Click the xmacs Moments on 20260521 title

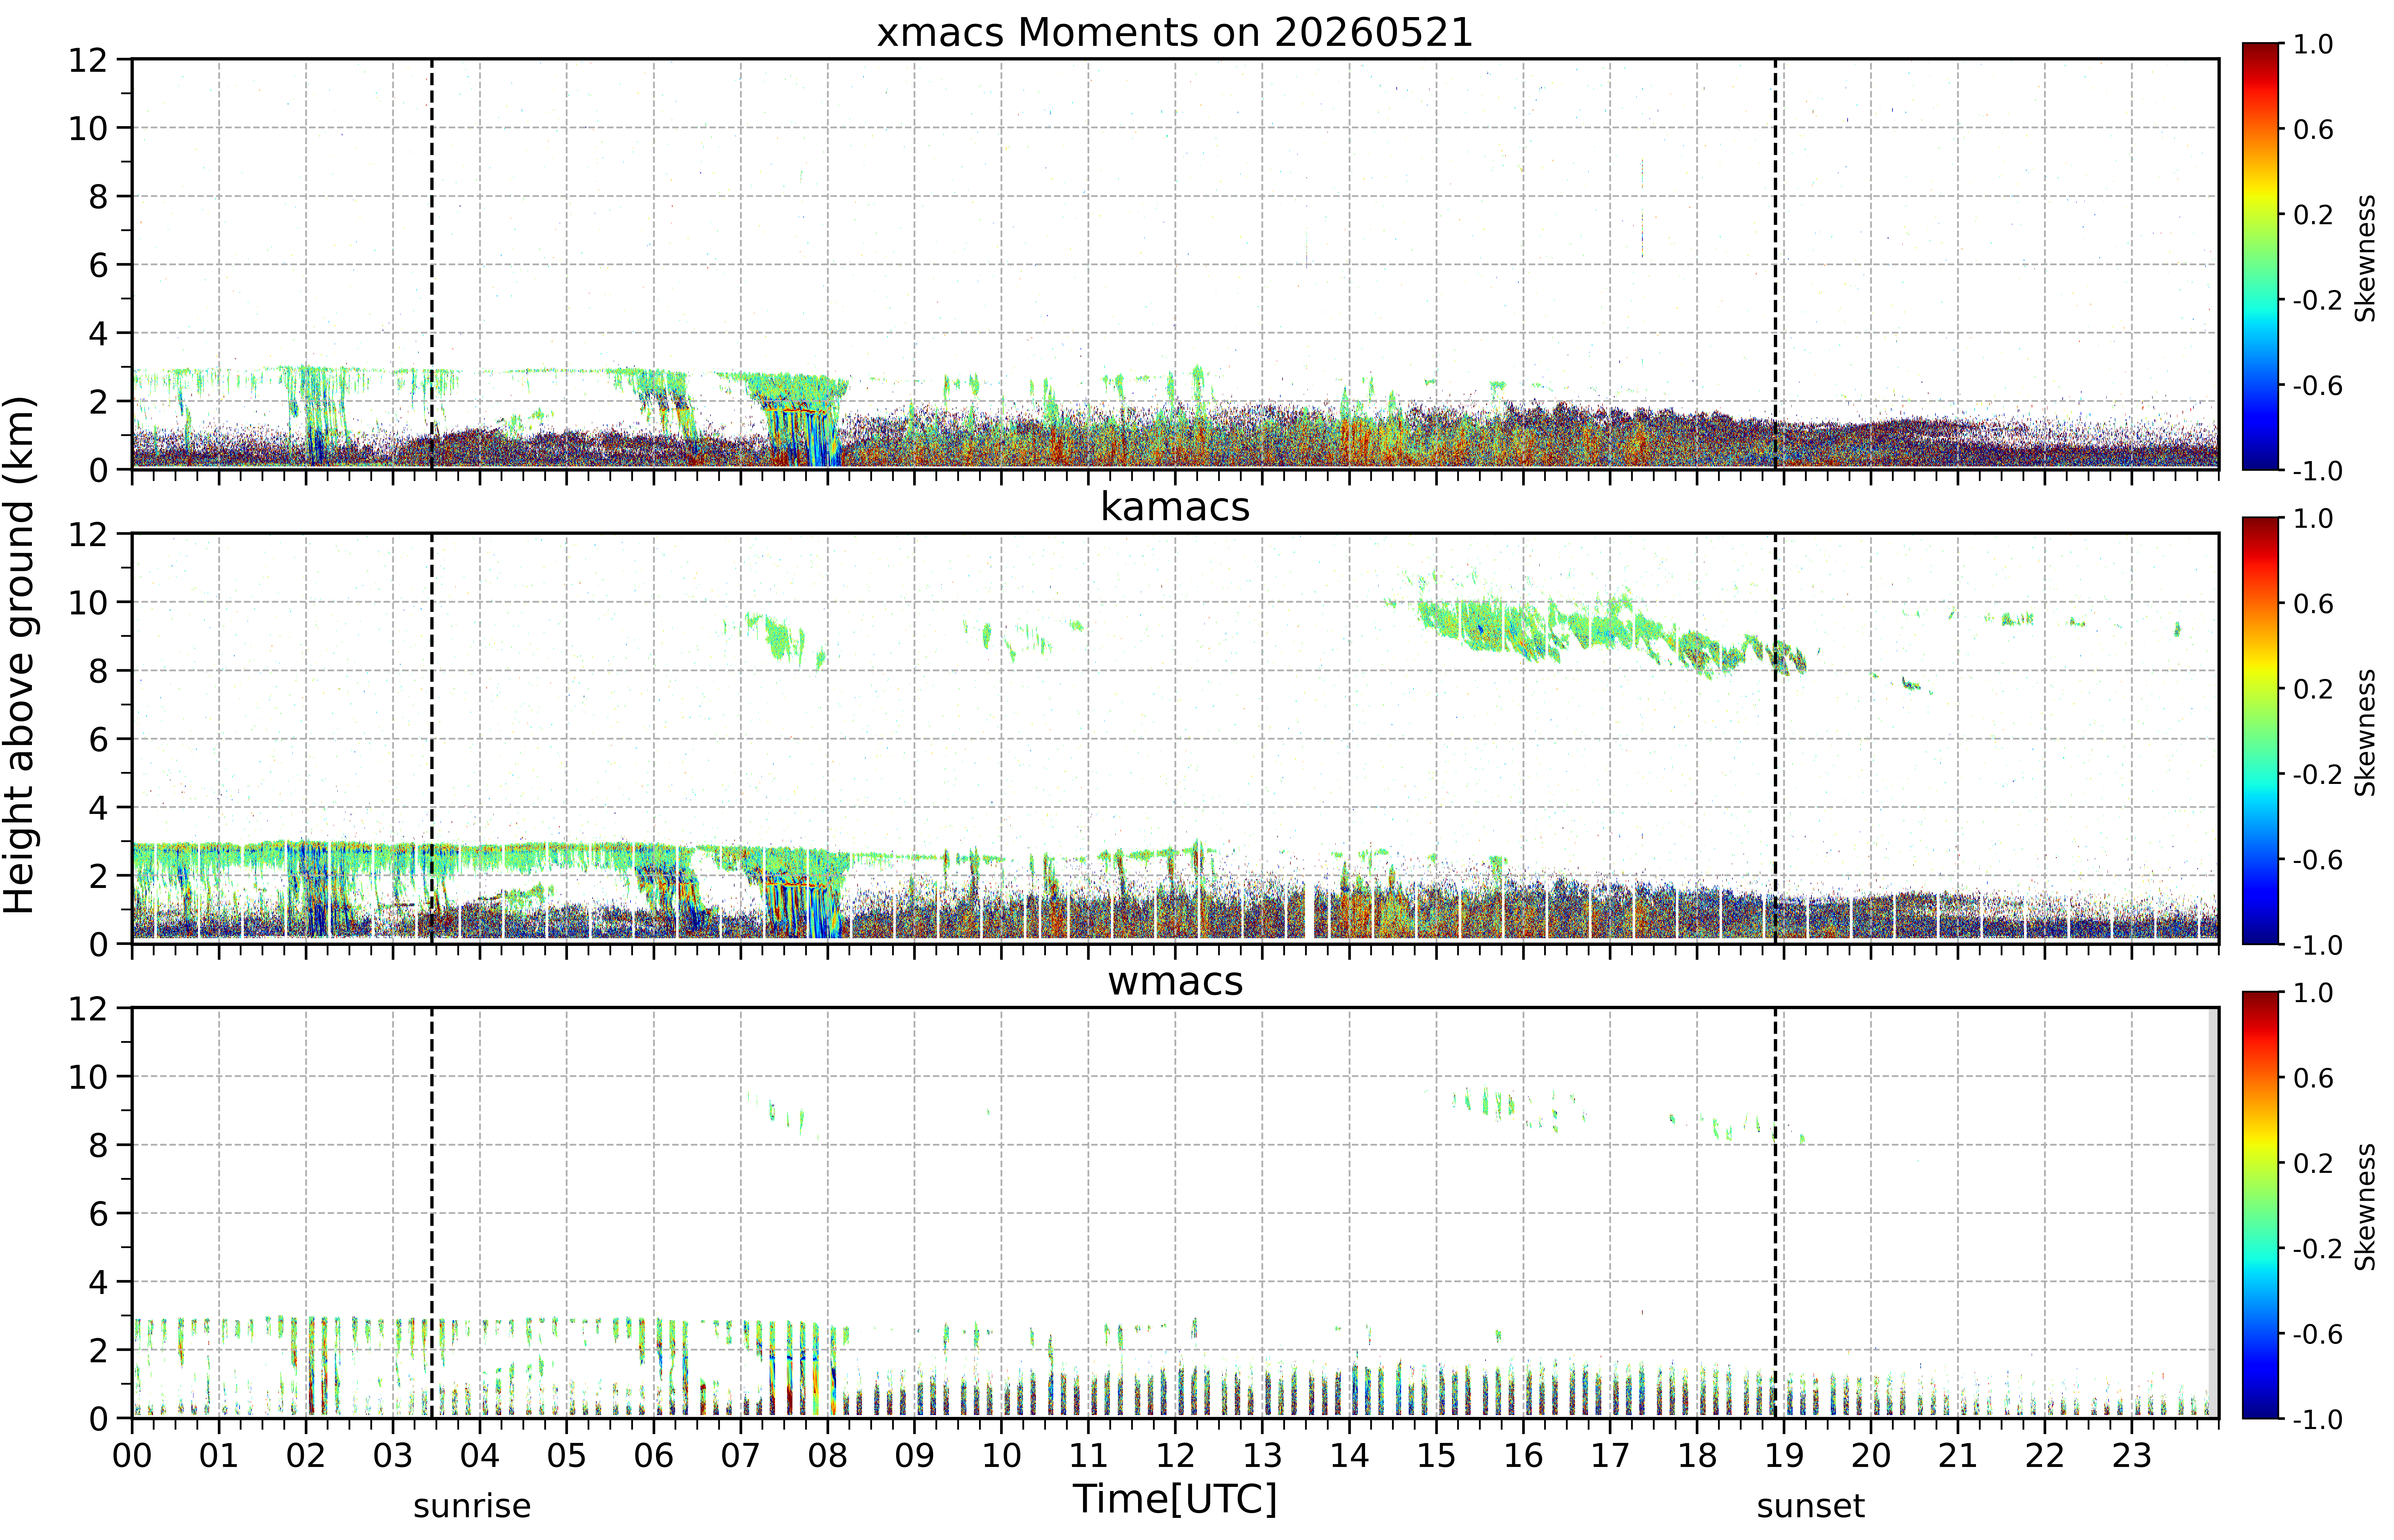point(1175,33)
